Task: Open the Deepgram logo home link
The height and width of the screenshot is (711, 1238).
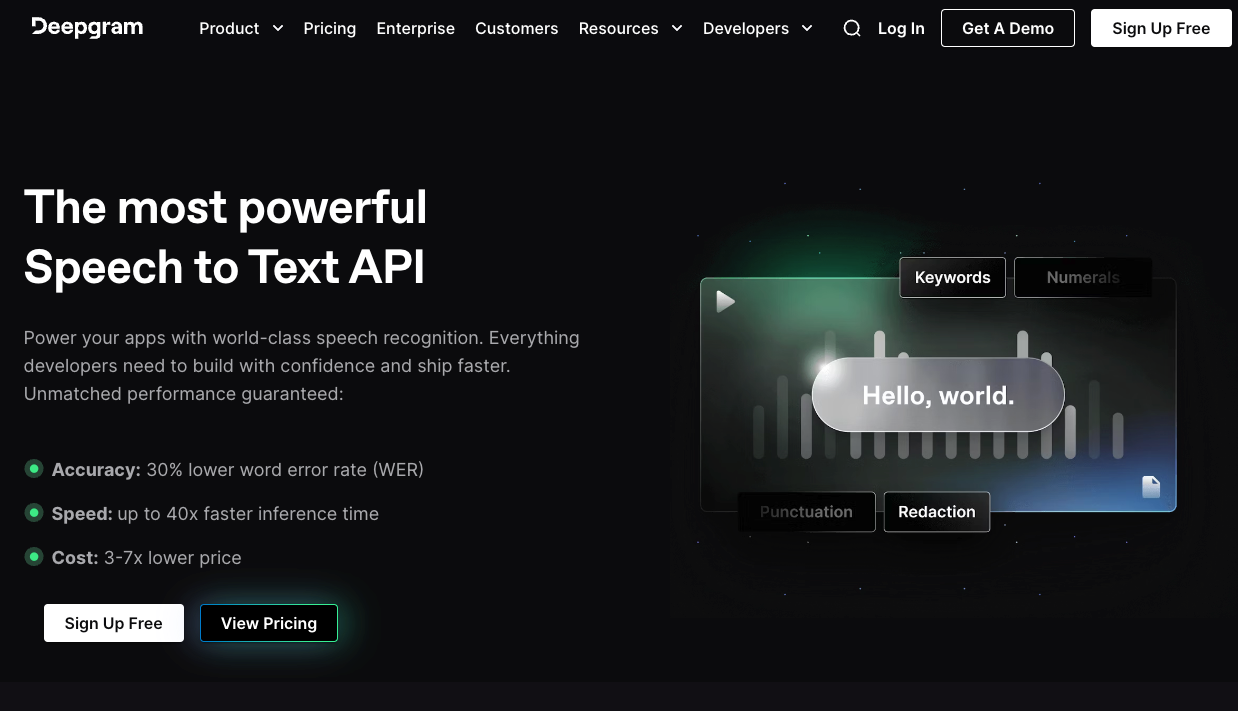Action: point(87,27)
